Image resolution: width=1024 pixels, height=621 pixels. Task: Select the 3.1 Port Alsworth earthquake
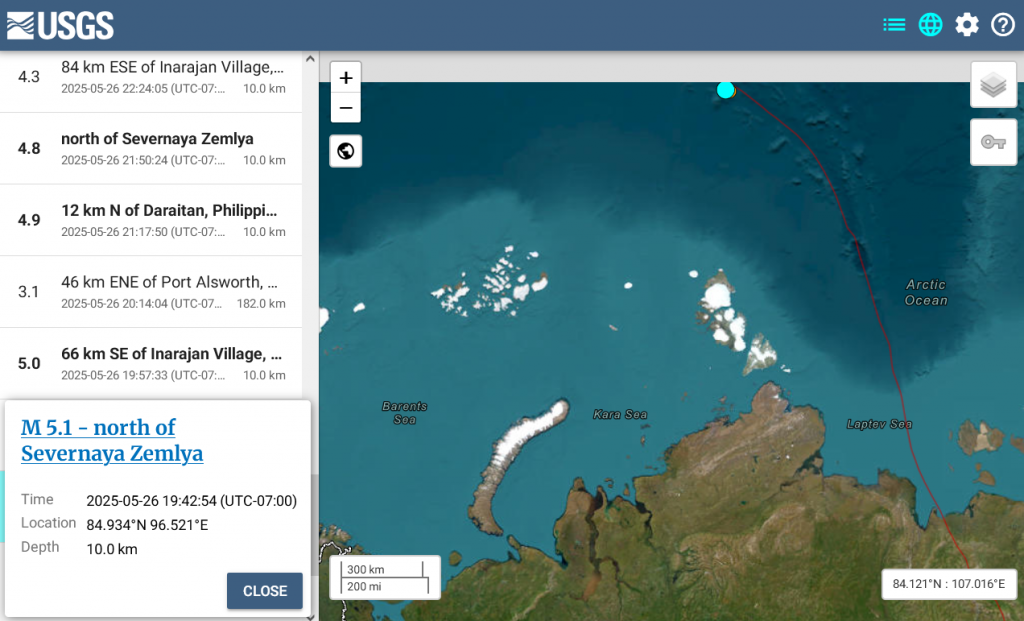(x=151, y=292)
